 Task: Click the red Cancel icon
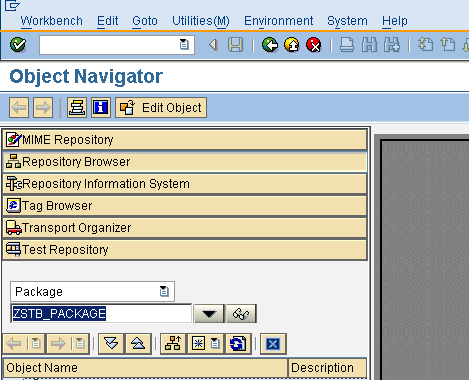click(314, 45)
